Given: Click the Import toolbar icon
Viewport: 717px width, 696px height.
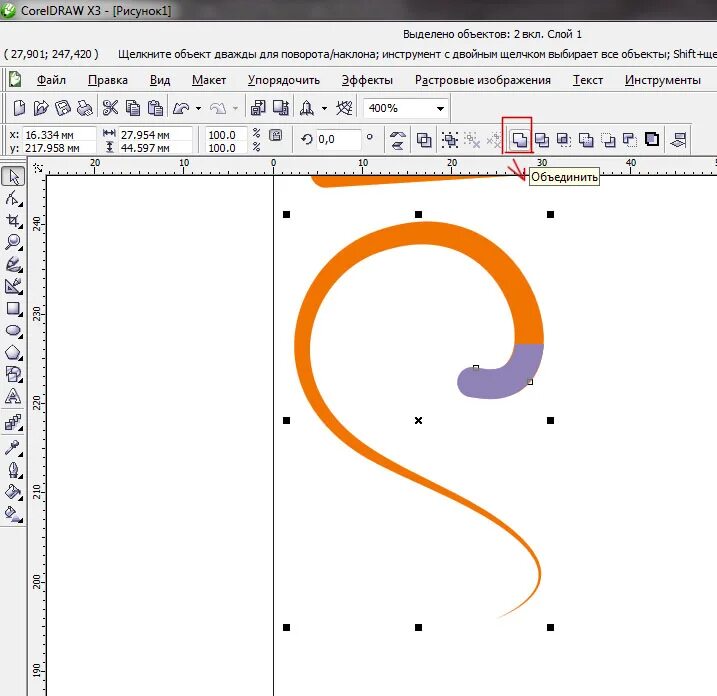Looking at the screenshot, I should 258,108.
